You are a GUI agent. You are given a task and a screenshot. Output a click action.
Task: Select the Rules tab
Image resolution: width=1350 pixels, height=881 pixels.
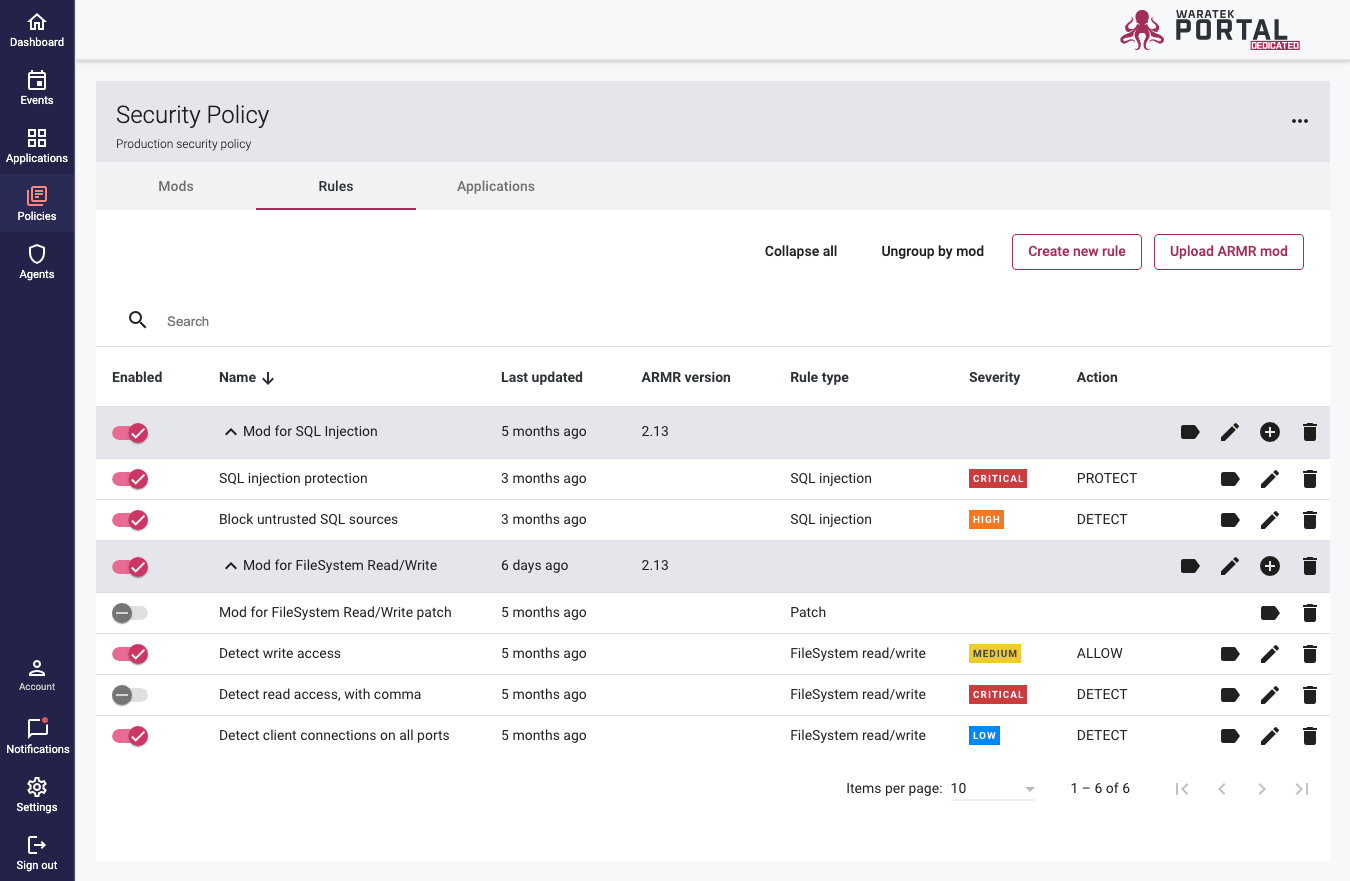pos(336,186)
